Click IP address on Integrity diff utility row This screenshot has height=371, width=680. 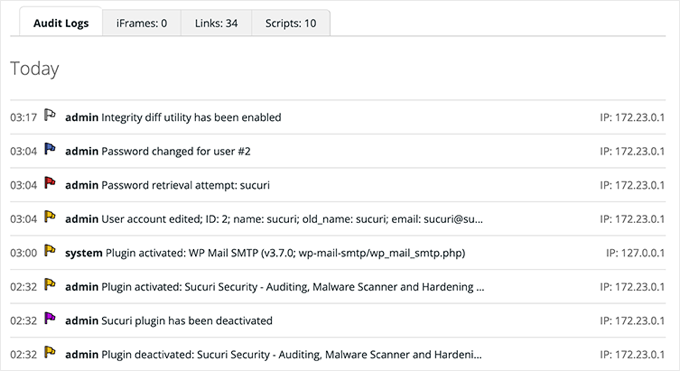click(632, 118)
